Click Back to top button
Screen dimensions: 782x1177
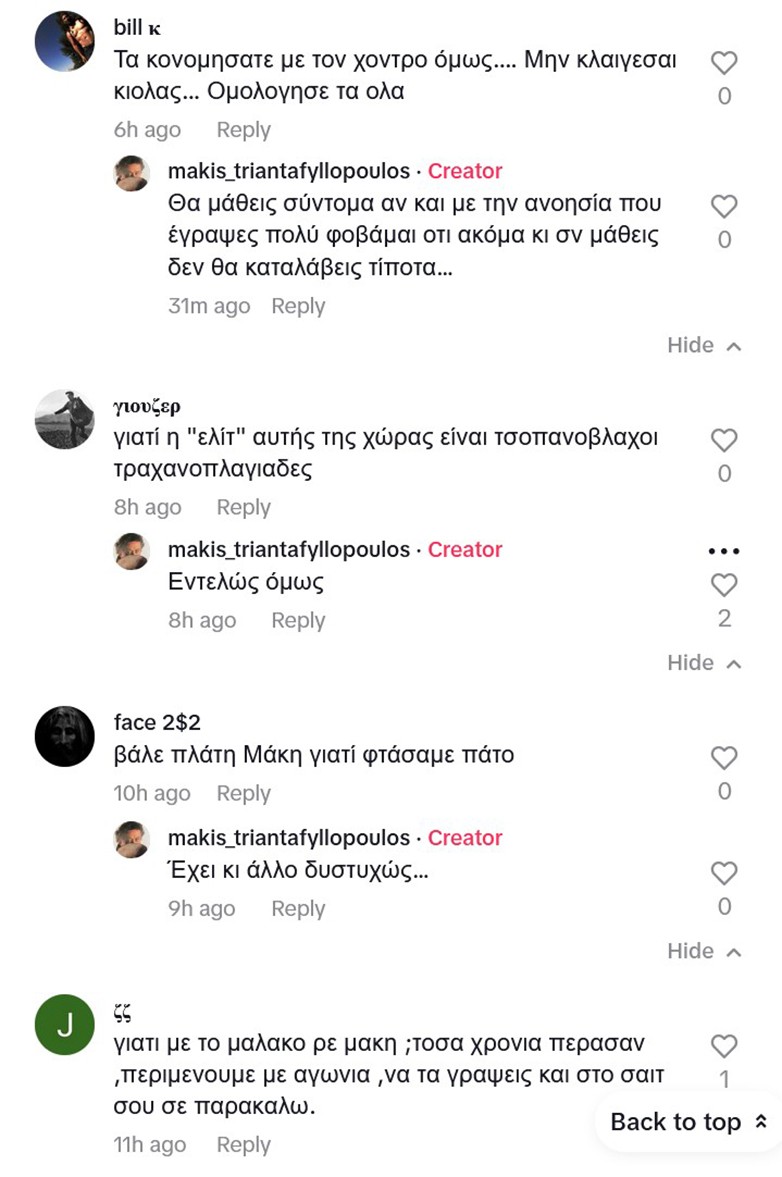pyautogui.click(x=688, y=1122)
